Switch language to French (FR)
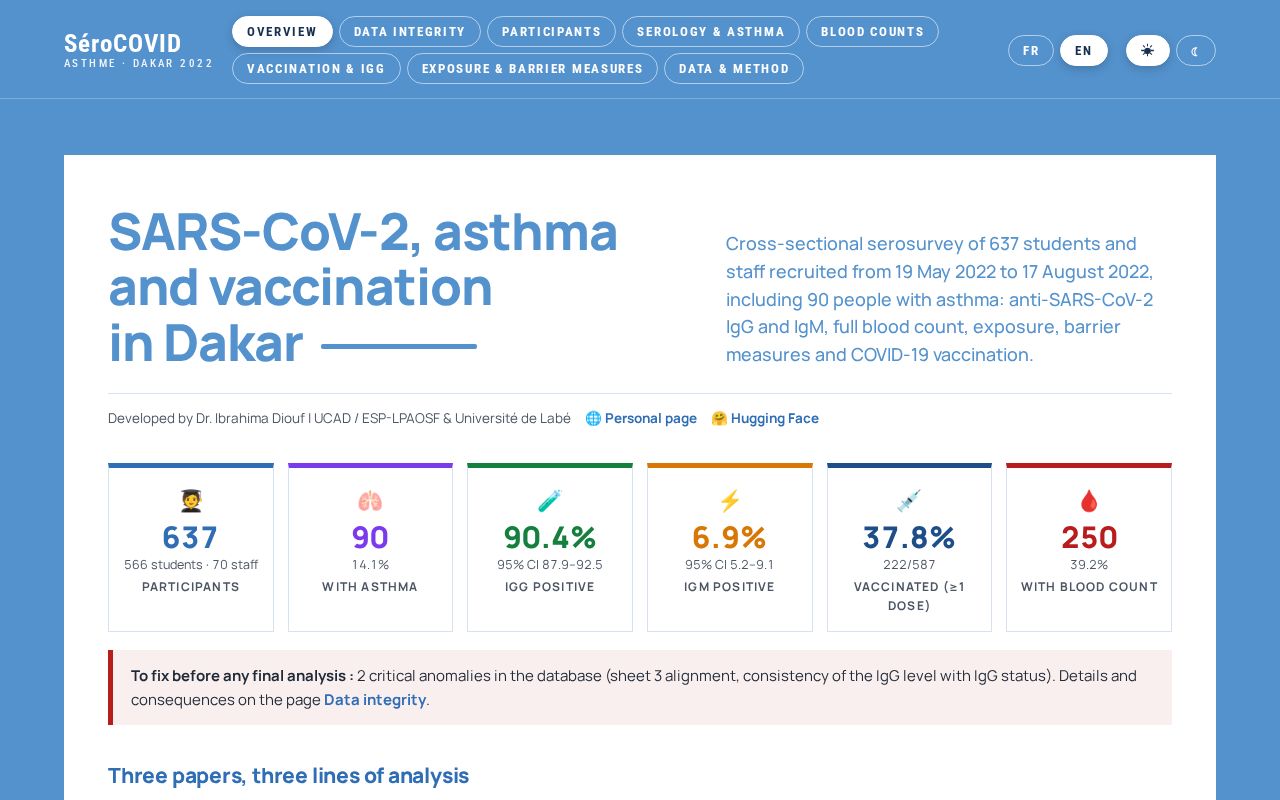This screenshot has width=1280, height=800. pyautogui.click(x=1031, y=50)
